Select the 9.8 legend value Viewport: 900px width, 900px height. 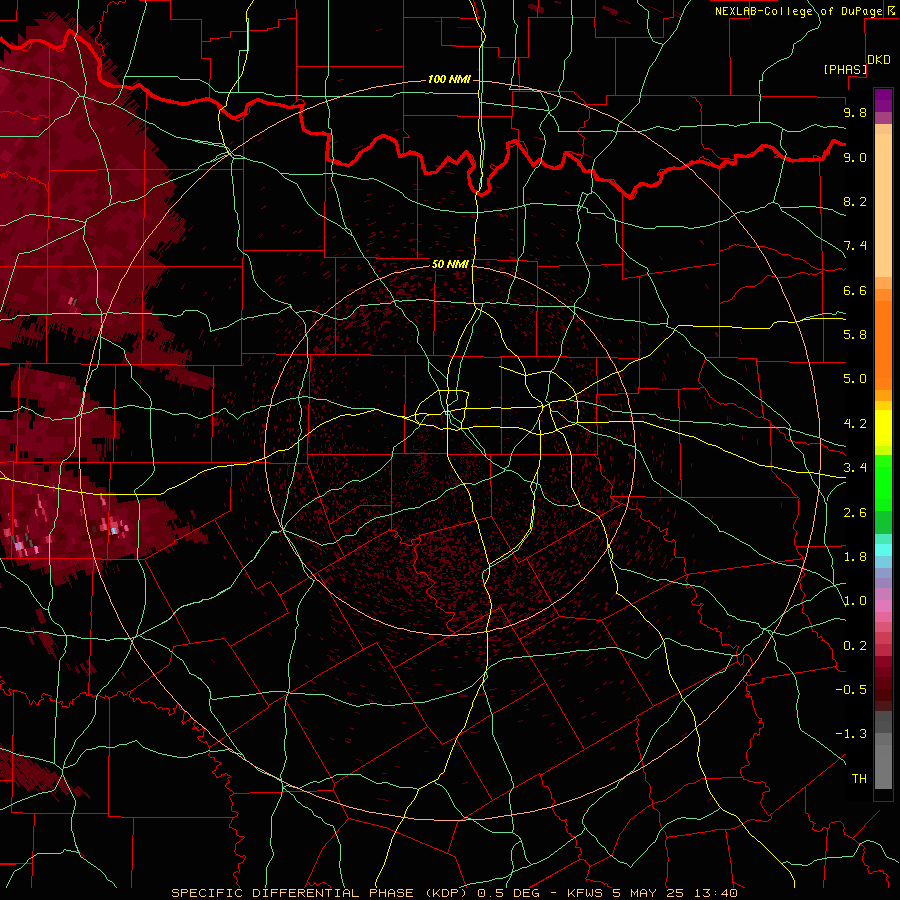tap(855, 112)
